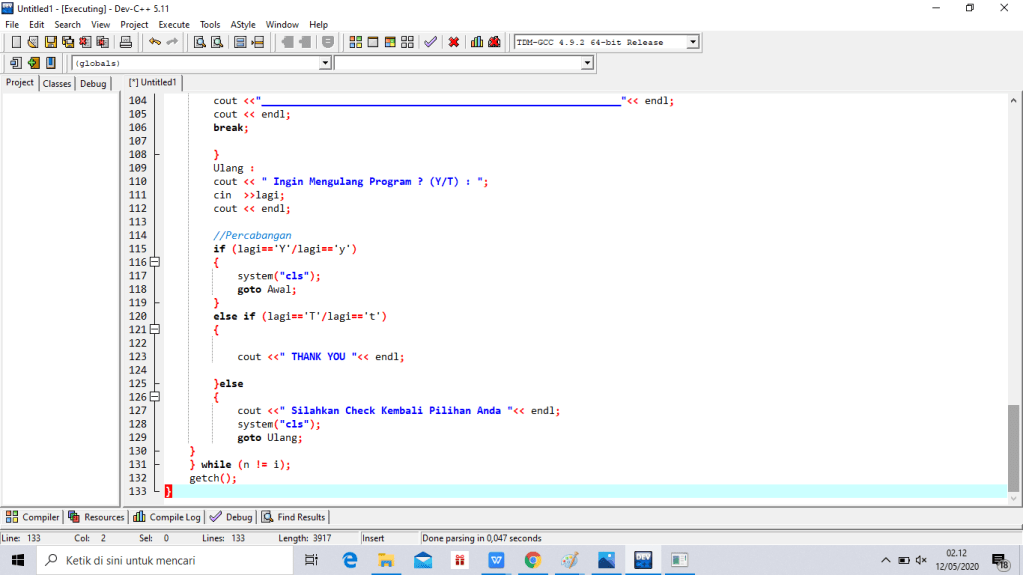Start debugging with the purple checkmark icon
This screenshot has width=1023, height=575.
(x=430, y=42)
